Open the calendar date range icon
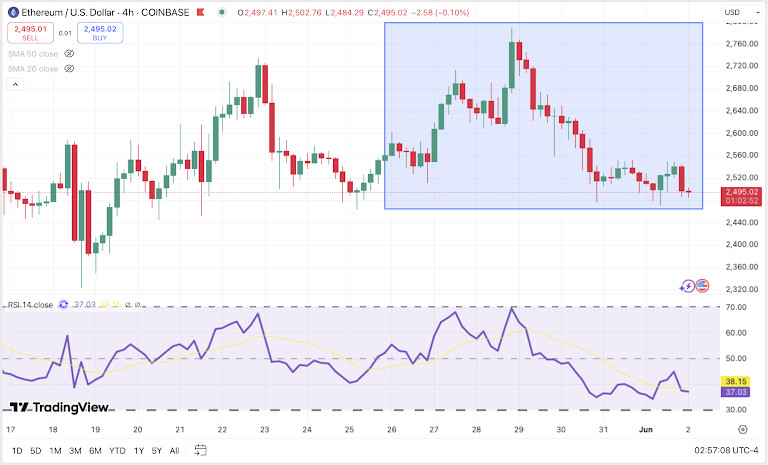Viewport: 768px width, 465px height. [200, 450]
